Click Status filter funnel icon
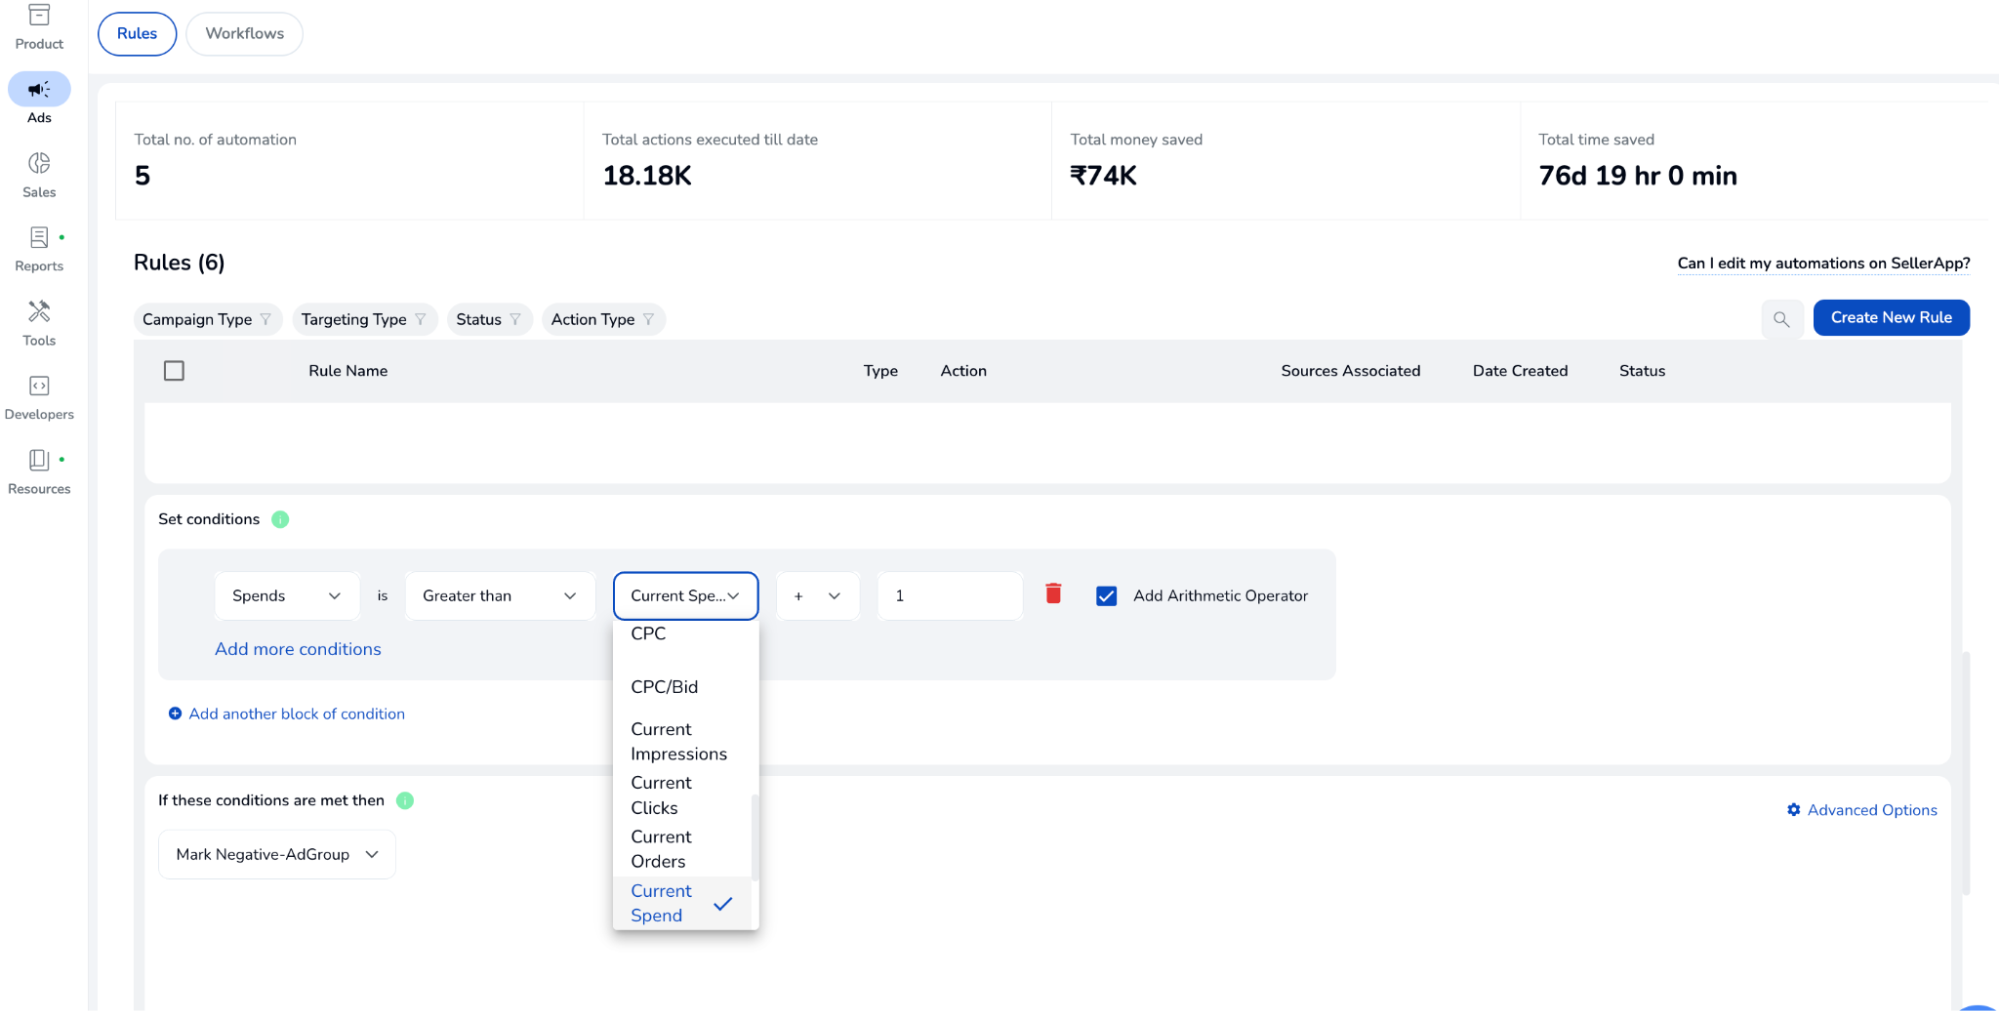The image size is (1999, 1012). coord(515,319)
